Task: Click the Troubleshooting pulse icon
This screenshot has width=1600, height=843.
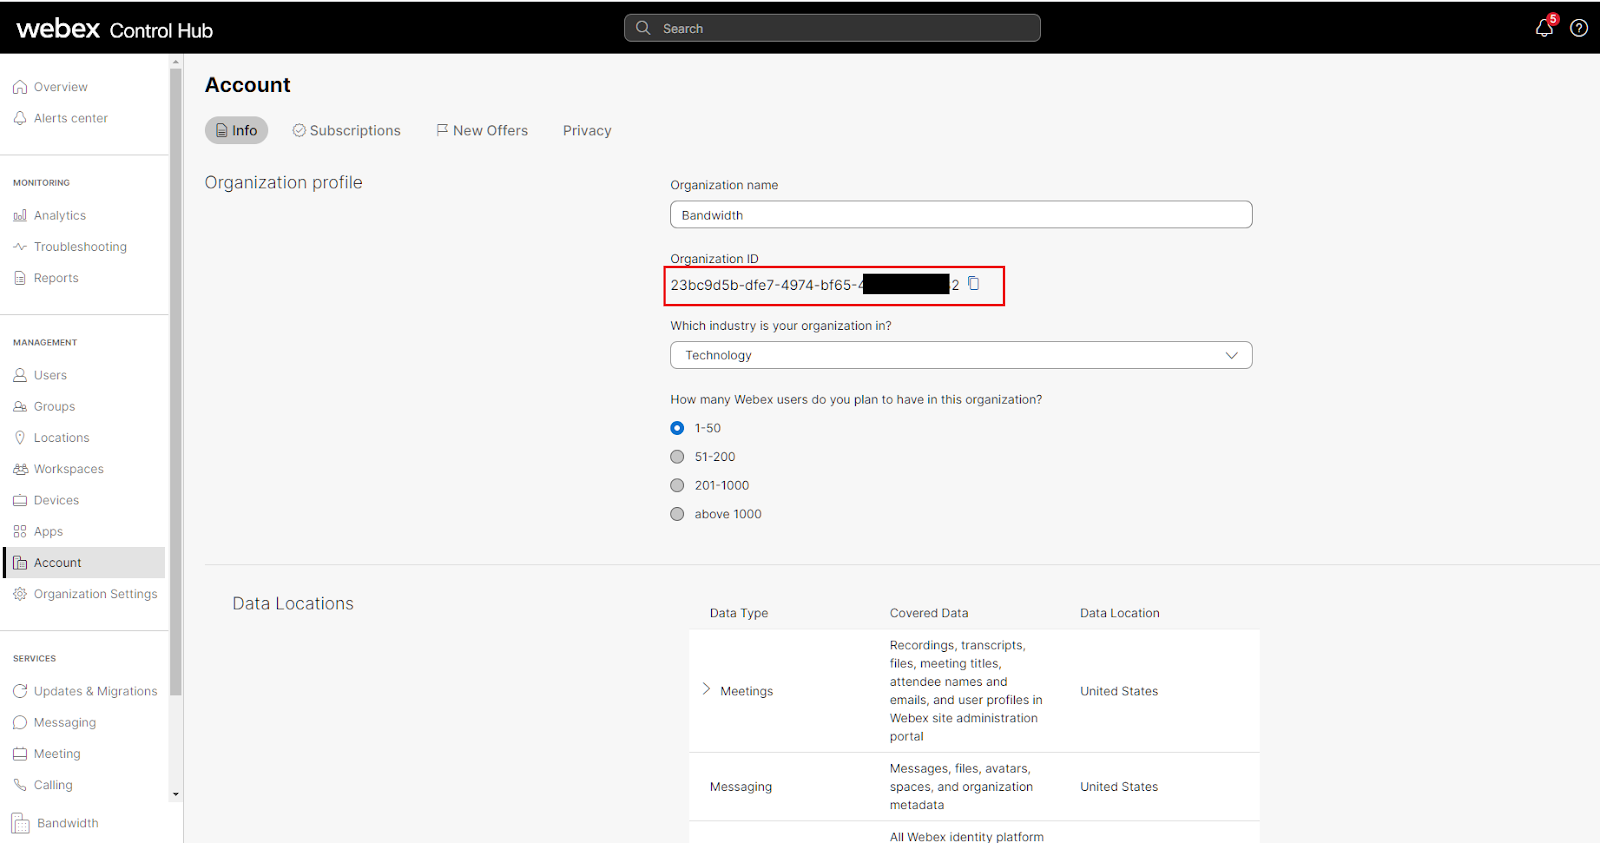Action: (x=20, y=246)
